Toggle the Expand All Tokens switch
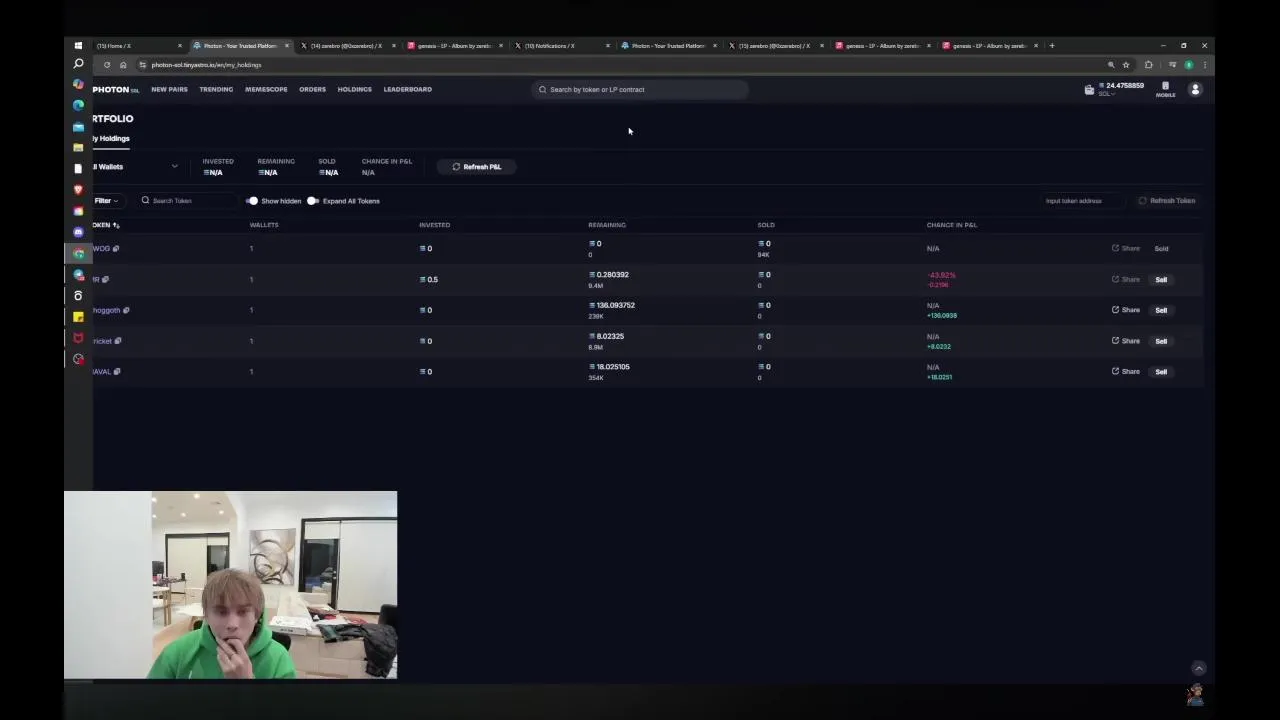The height and width of the screenshot is (720, 1280). 313,201
